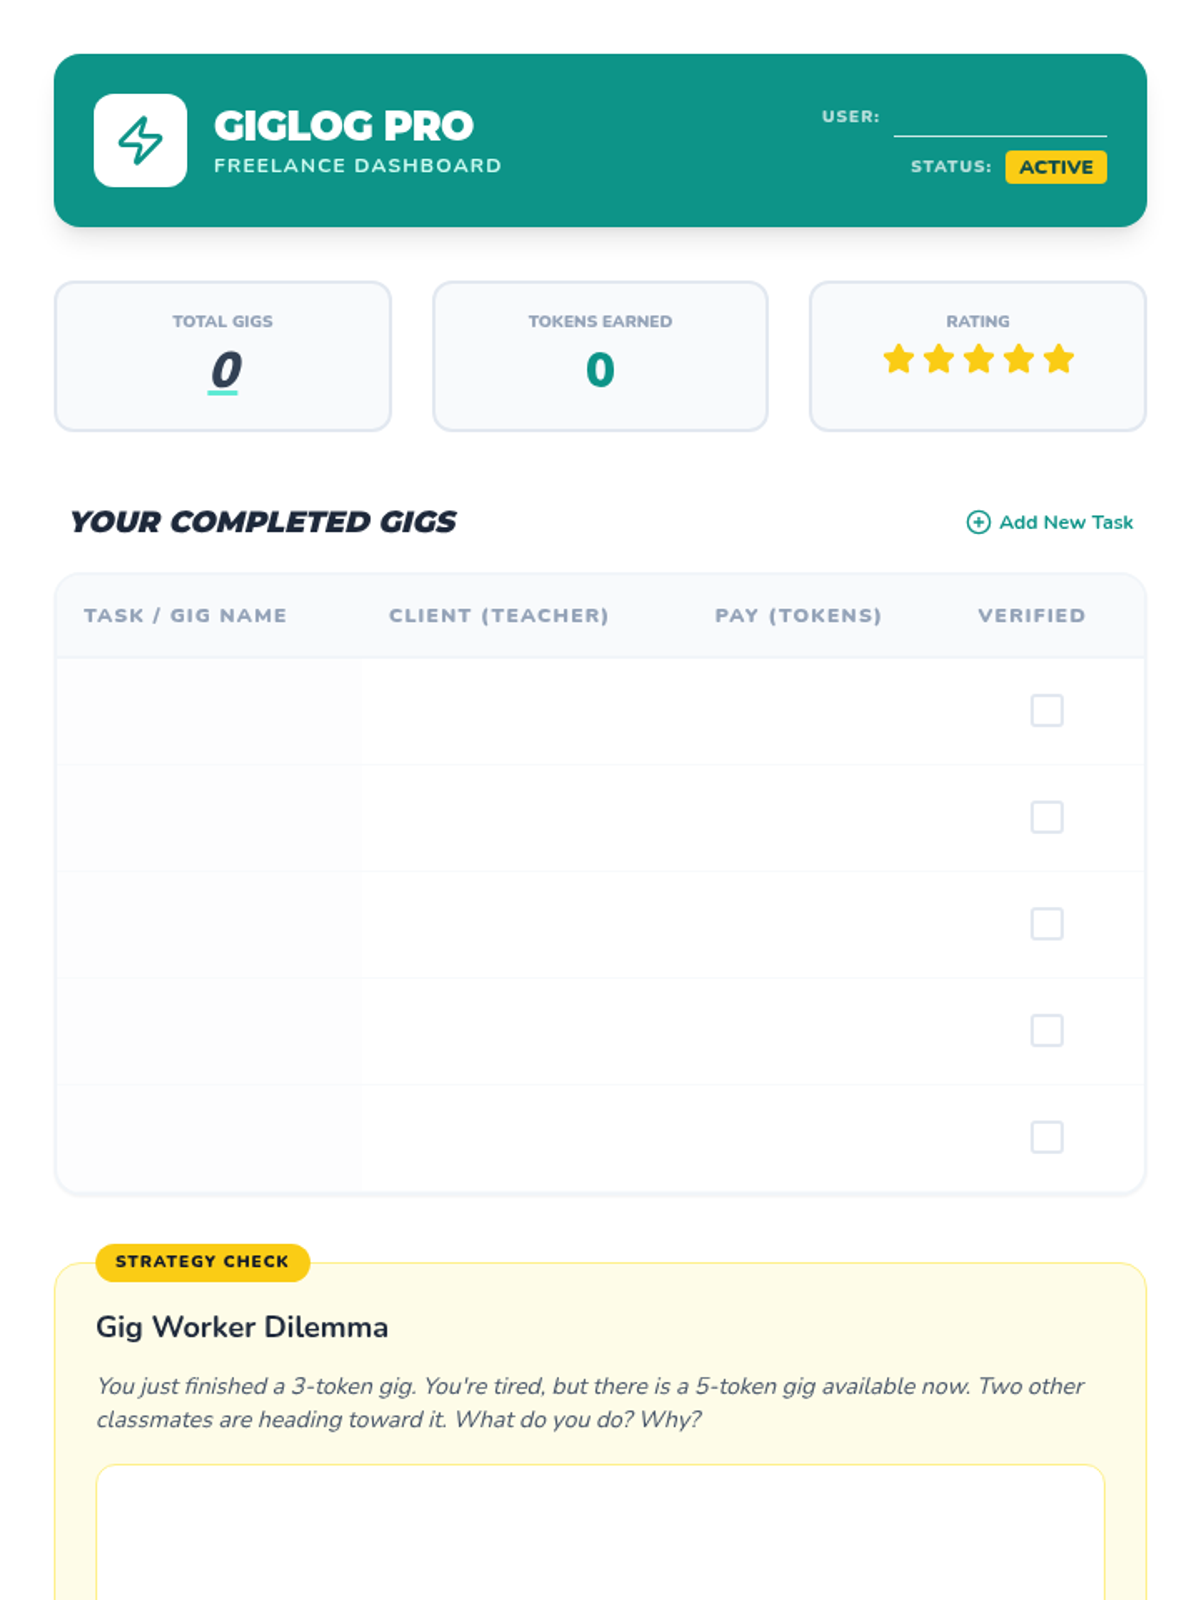Click the User name field in header
Viewport: 1200px width, 1600px height.
click(x=1000, y=117)
